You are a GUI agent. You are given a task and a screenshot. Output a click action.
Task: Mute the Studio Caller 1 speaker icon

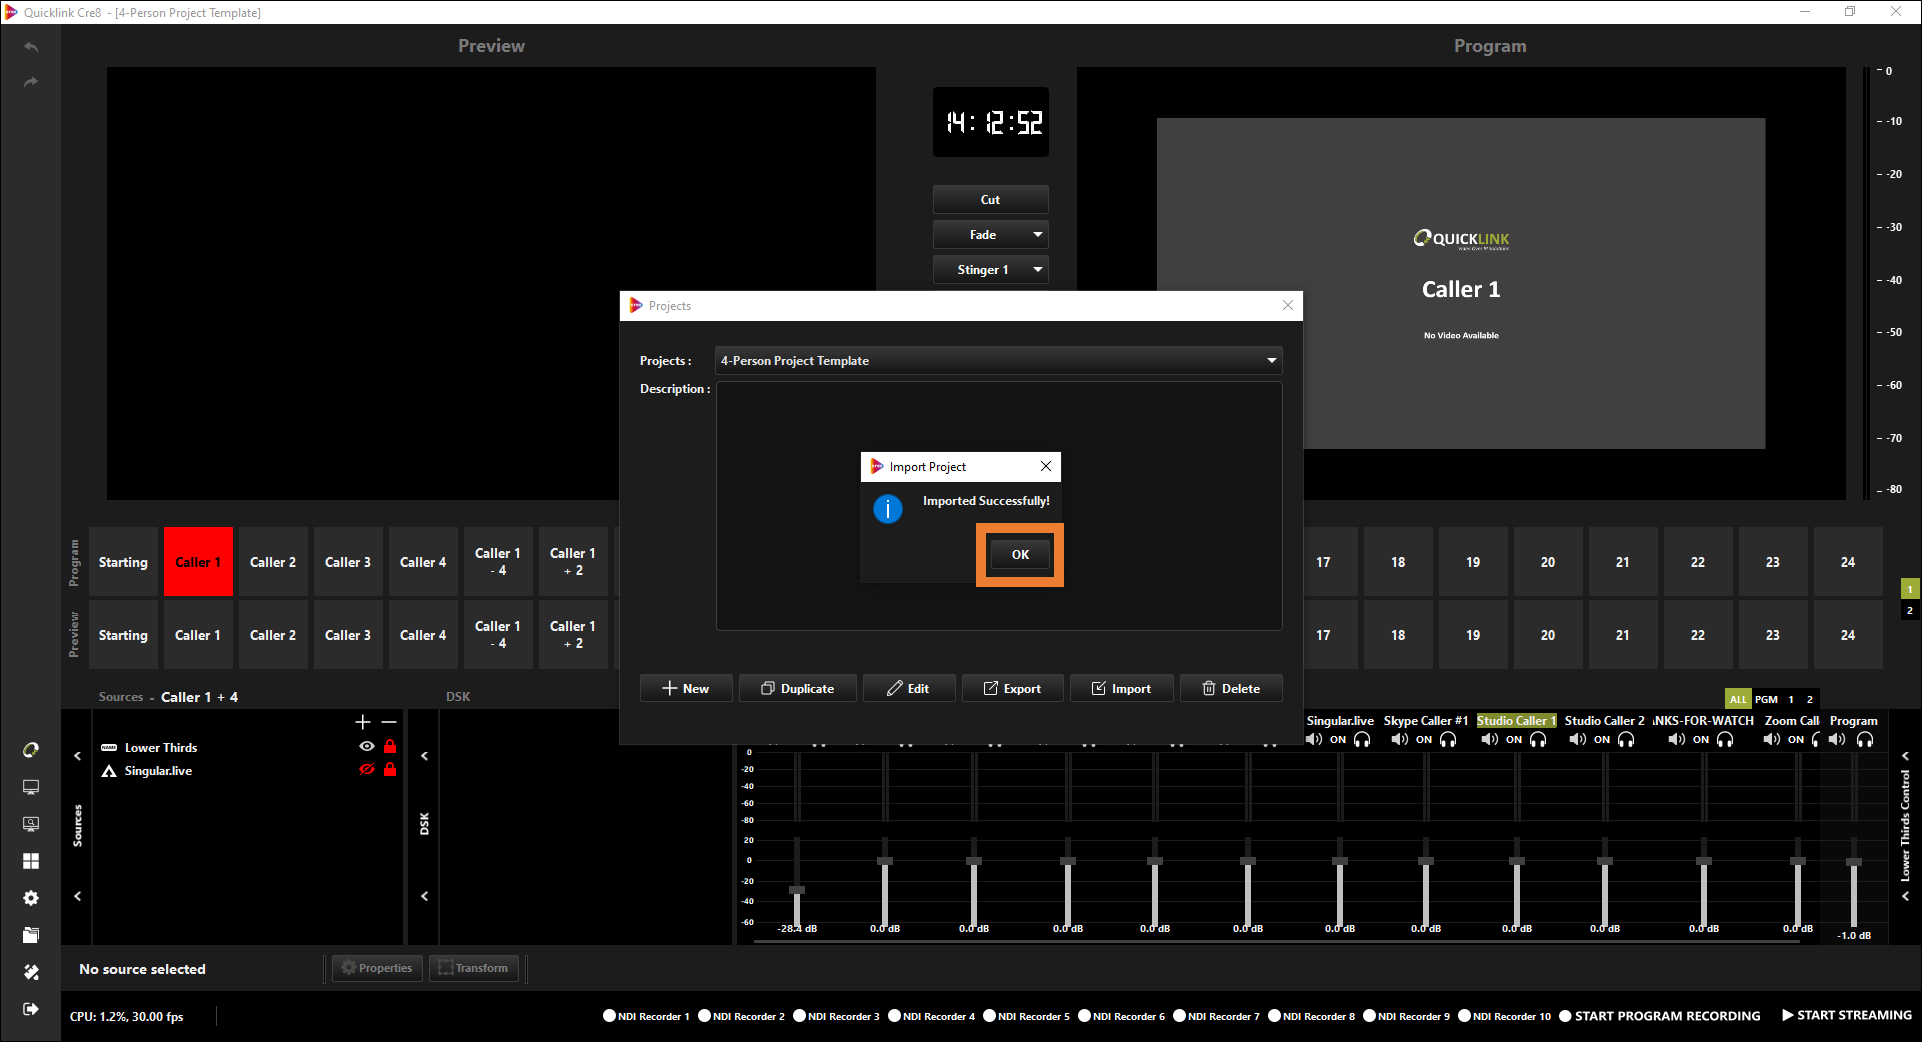pyautogui.click(x=1490, y=740)
